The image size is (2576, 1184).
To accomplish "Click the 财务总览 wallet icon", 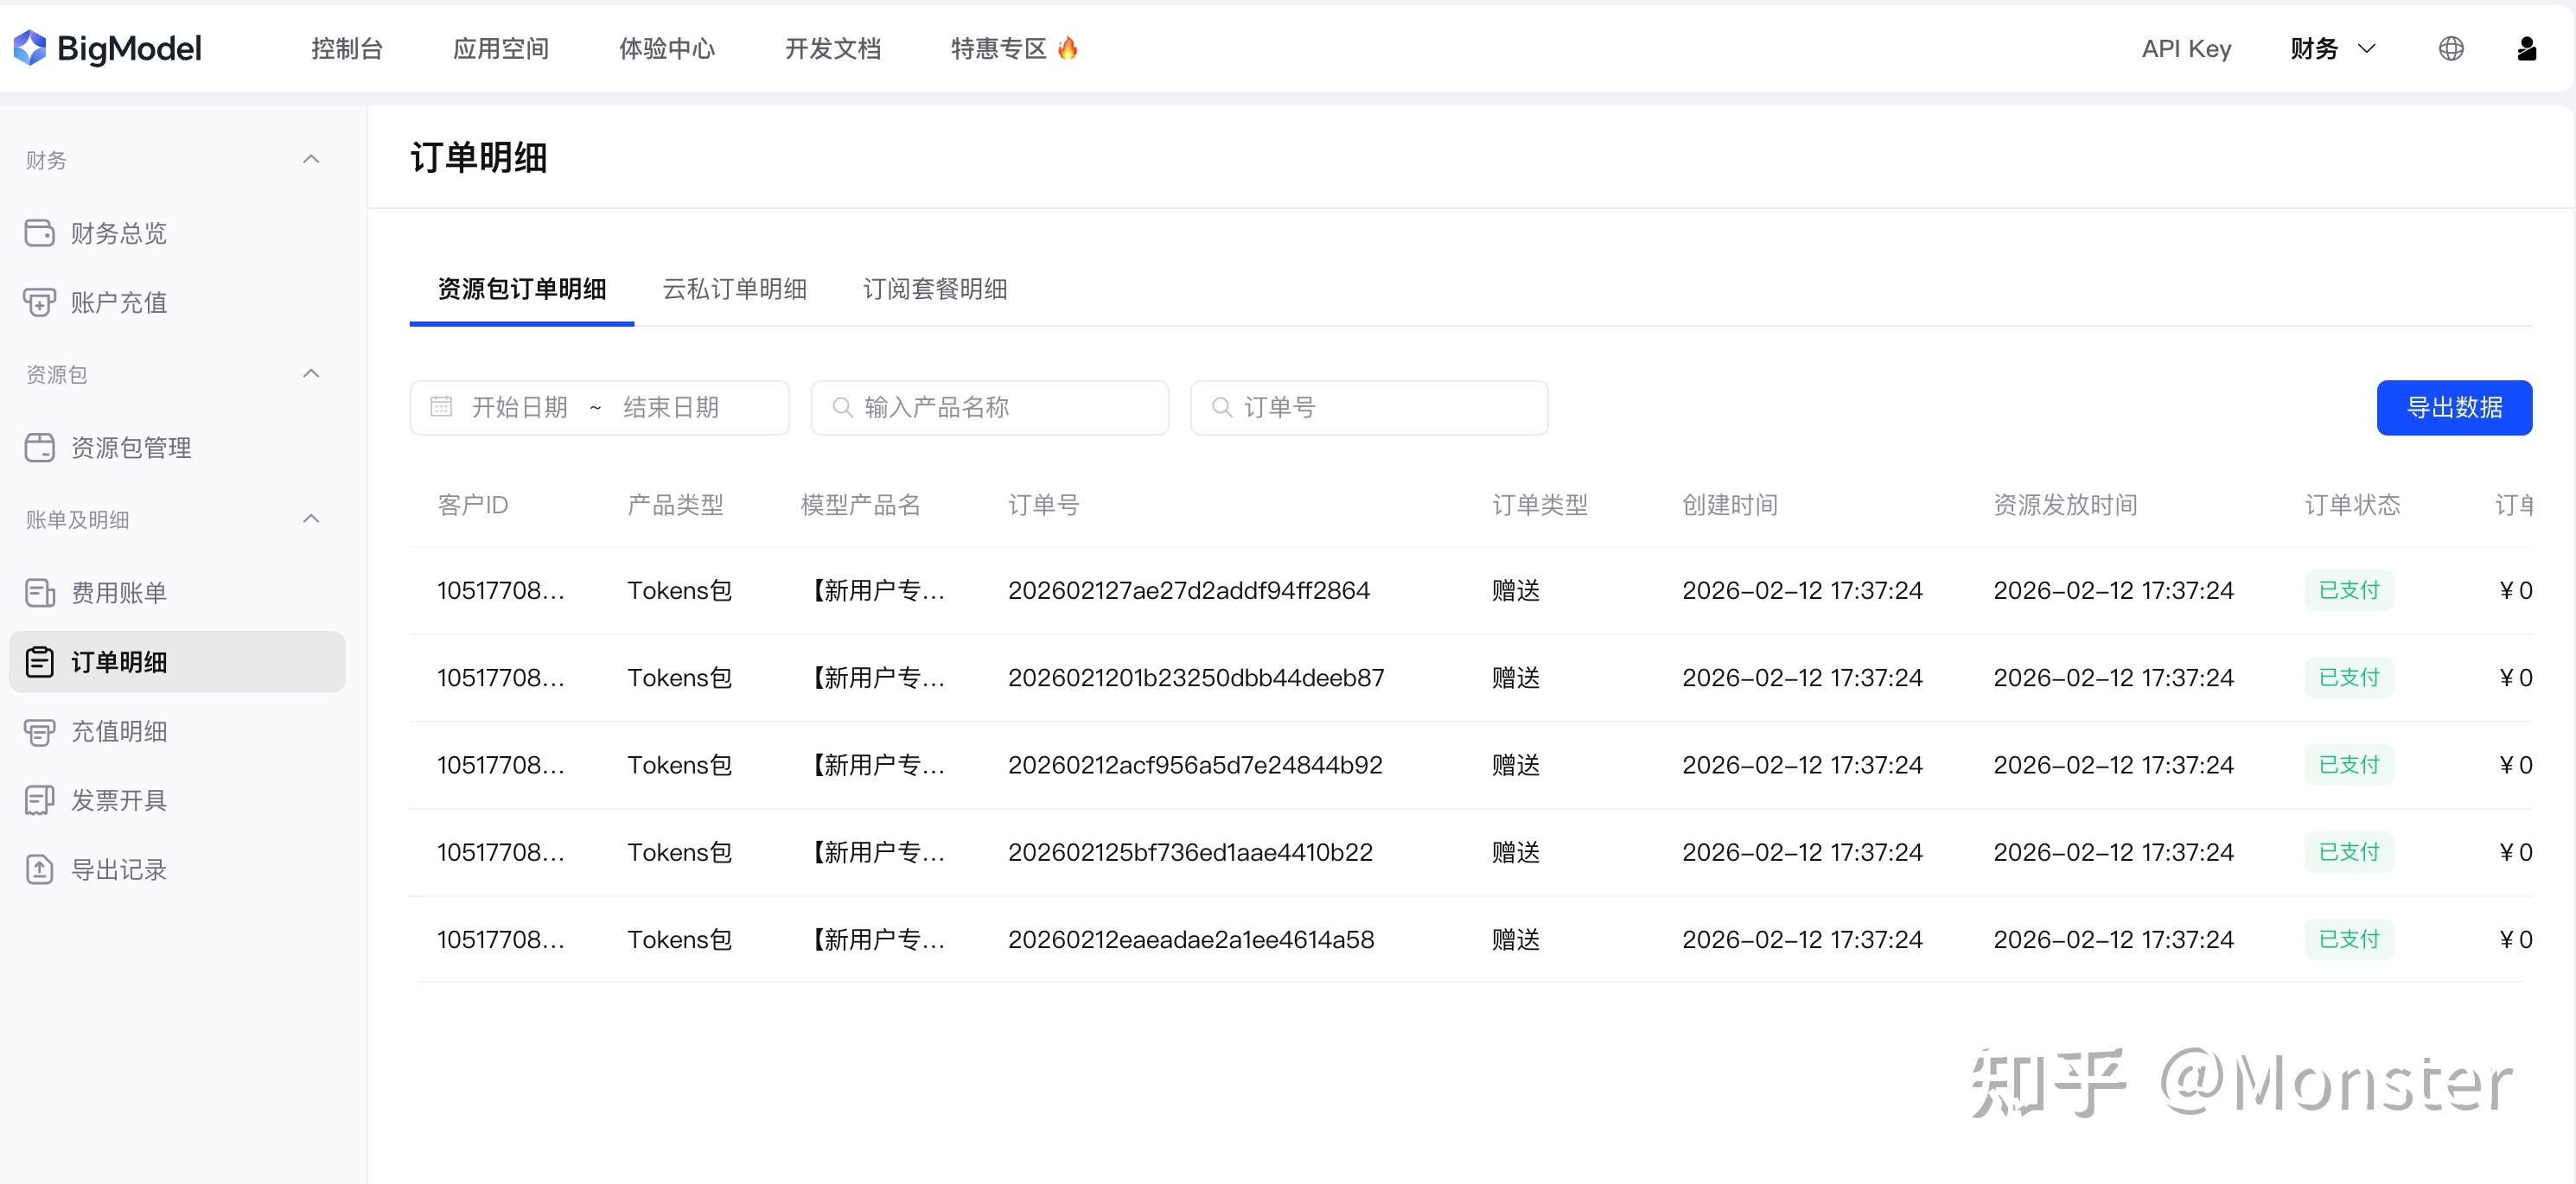I will point(40,233).
